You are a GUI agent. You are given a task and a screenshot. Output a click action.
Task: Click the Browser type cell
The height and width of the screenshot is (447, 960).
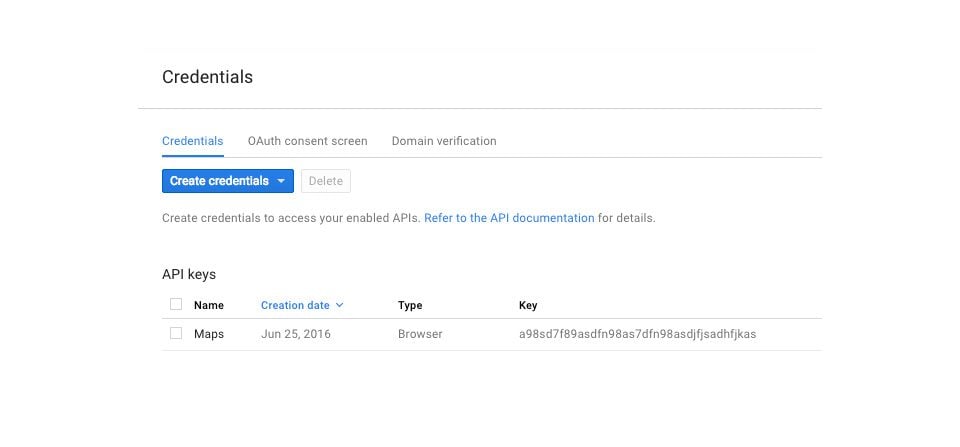point(420,334)
